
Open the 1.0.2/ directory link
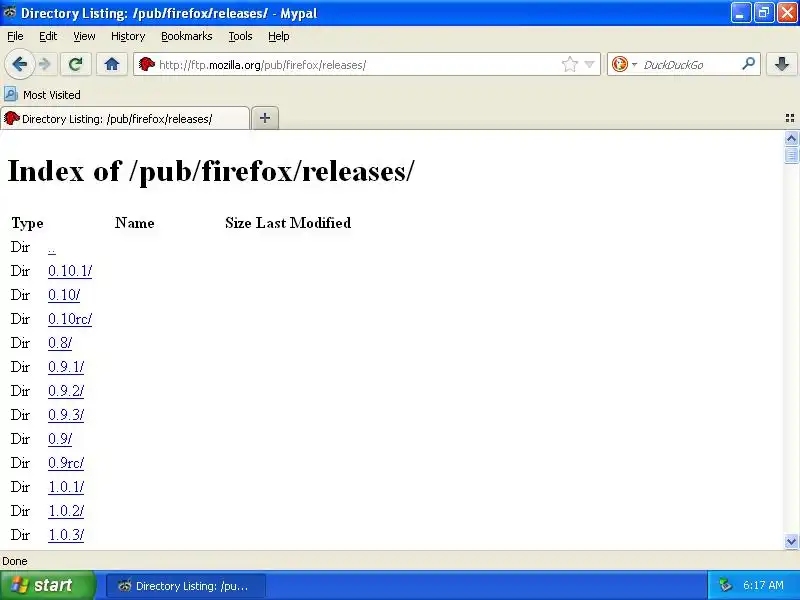pyautogui.click(x=66, y=511)
